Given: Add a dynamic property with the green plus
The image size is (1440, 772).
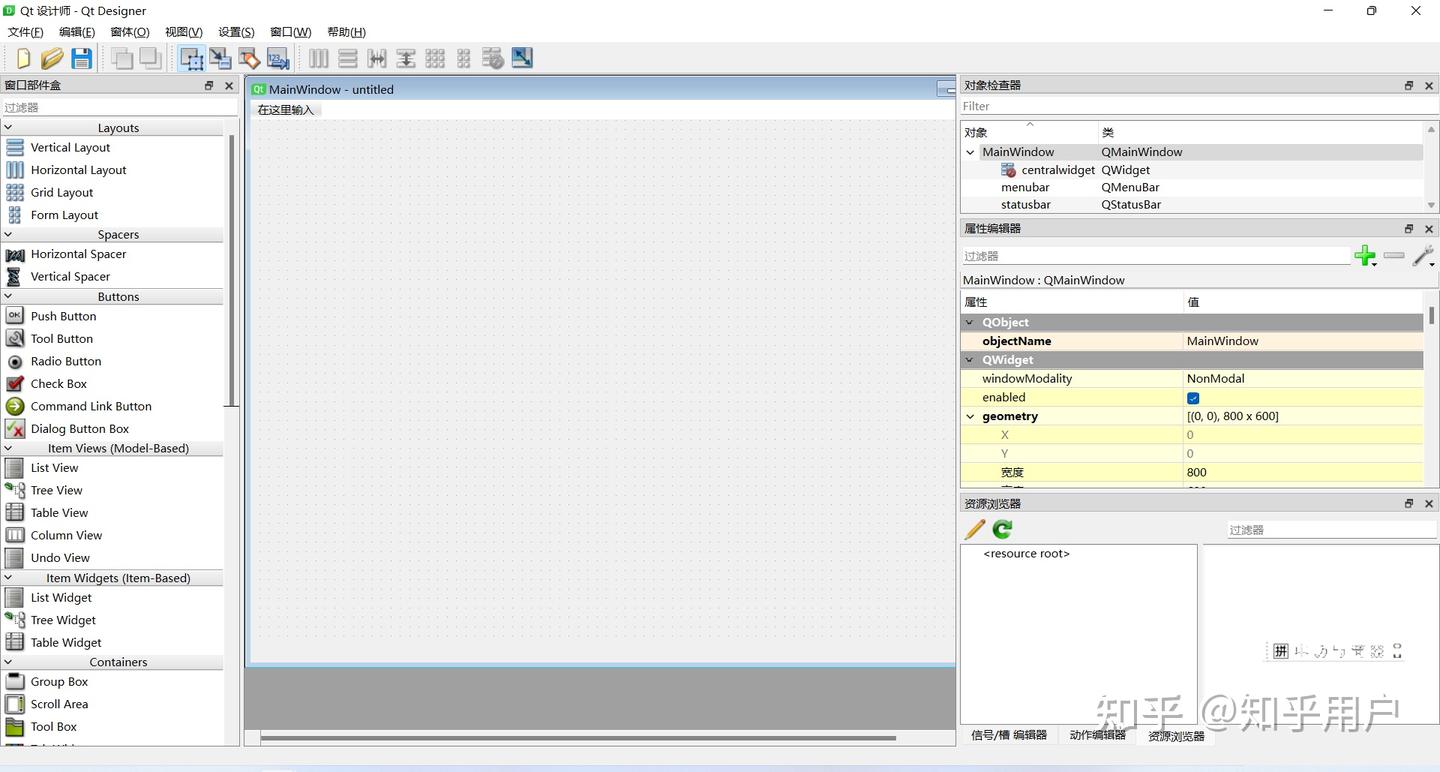Looking at the screenshot, I should (1365, 255).
